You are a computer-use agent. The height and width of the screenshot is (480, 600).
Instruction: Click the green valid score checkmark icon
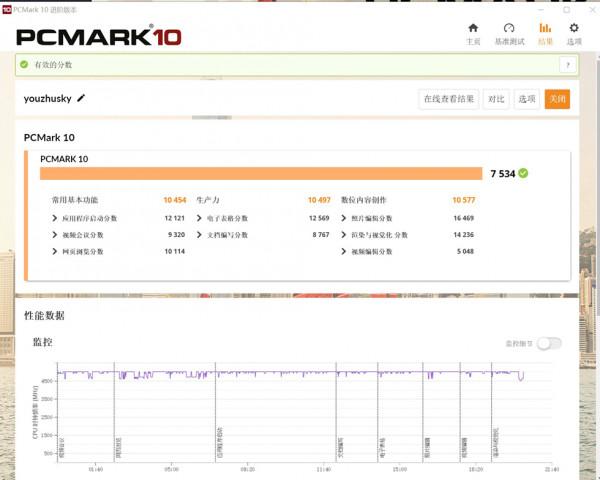pos(24,64)
